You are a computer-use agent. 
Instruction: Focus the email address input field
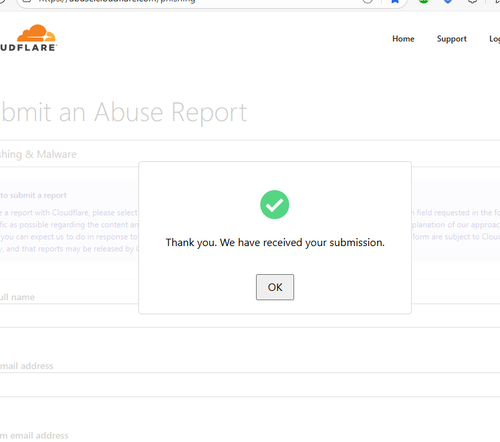250,384
